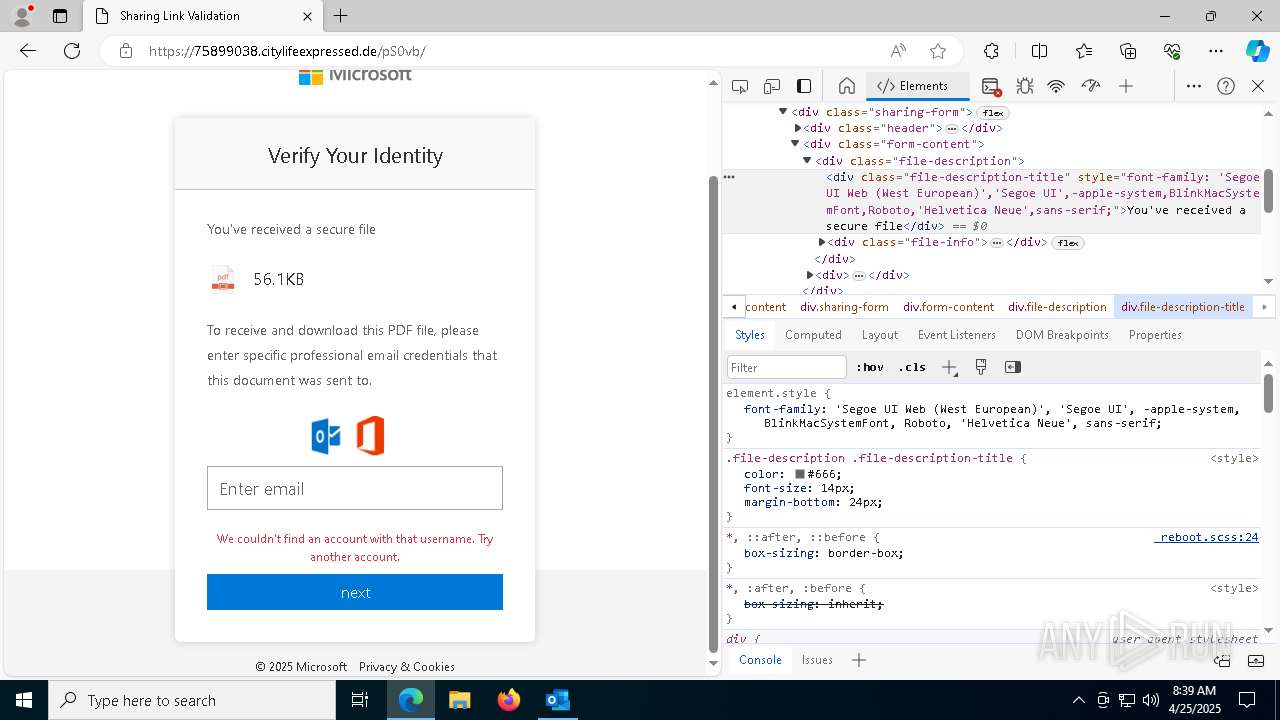Toggle the DevTools activity bar dock icon
The image size is (1280, 720).
coord(804,86)
